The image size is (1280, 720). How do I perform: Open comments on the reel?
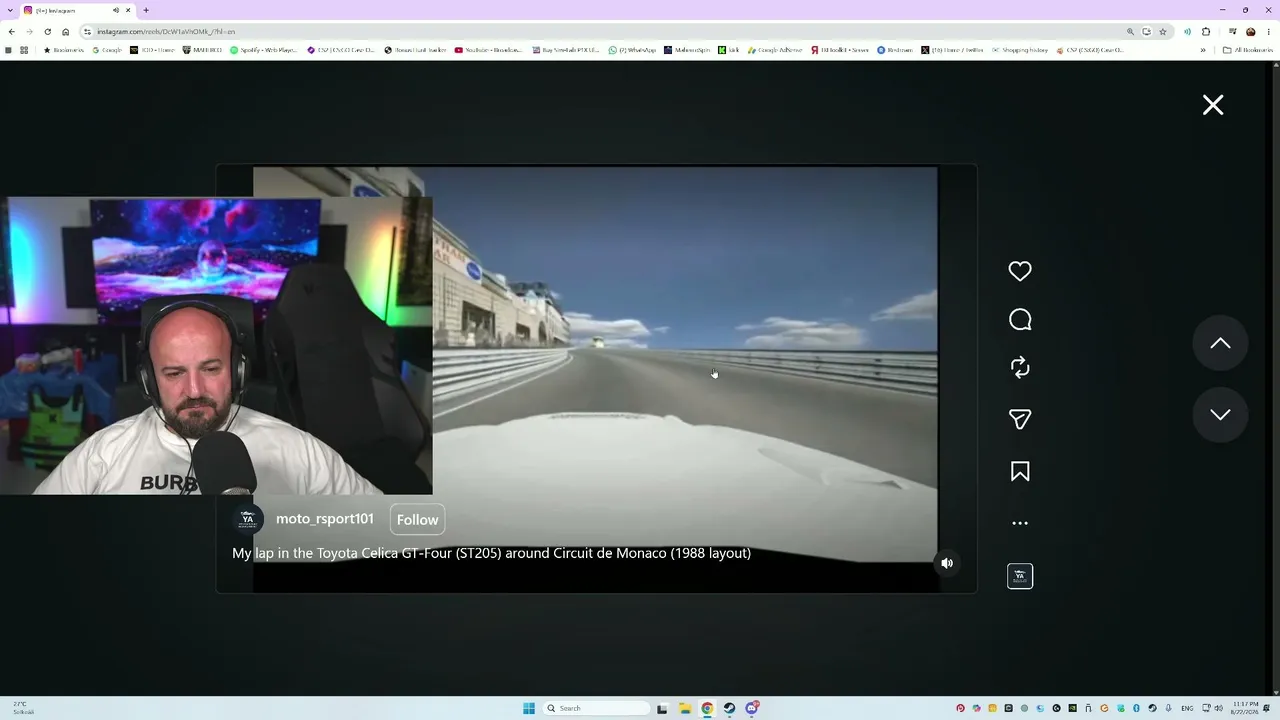pos(1020,320)
